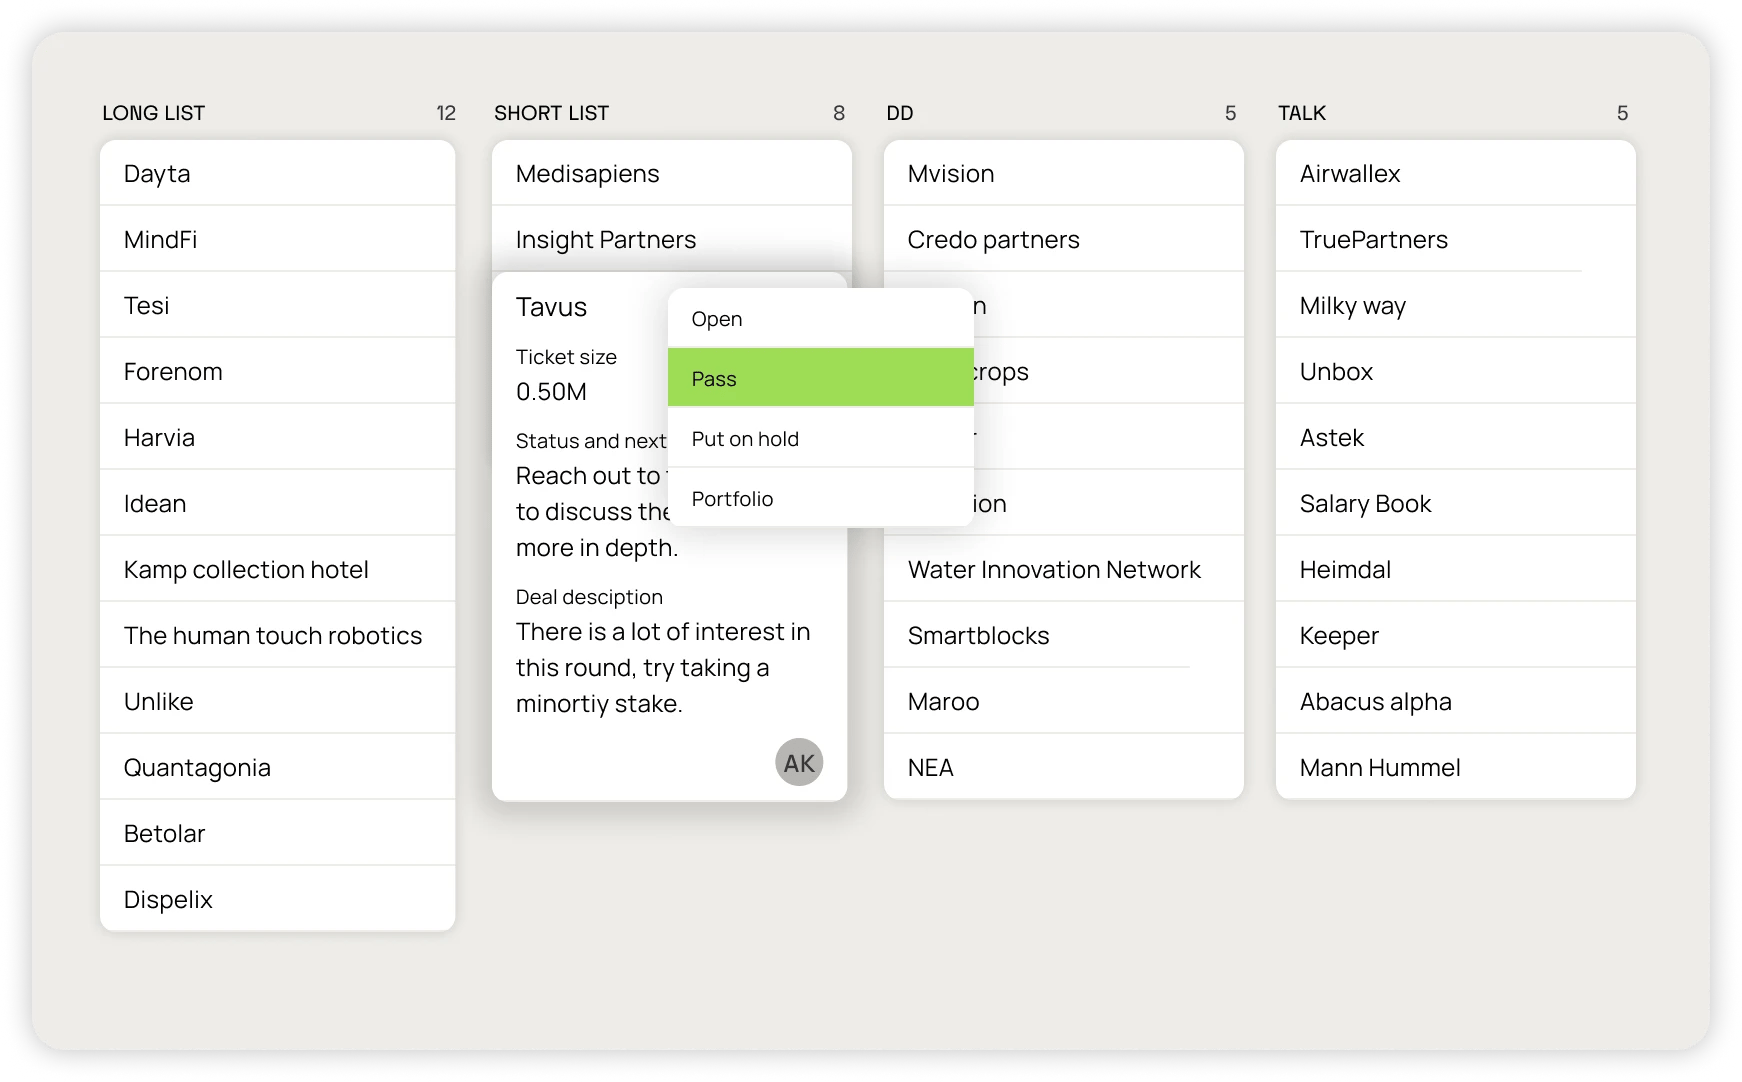Open Kamp collection hotel card

(278, 569)
